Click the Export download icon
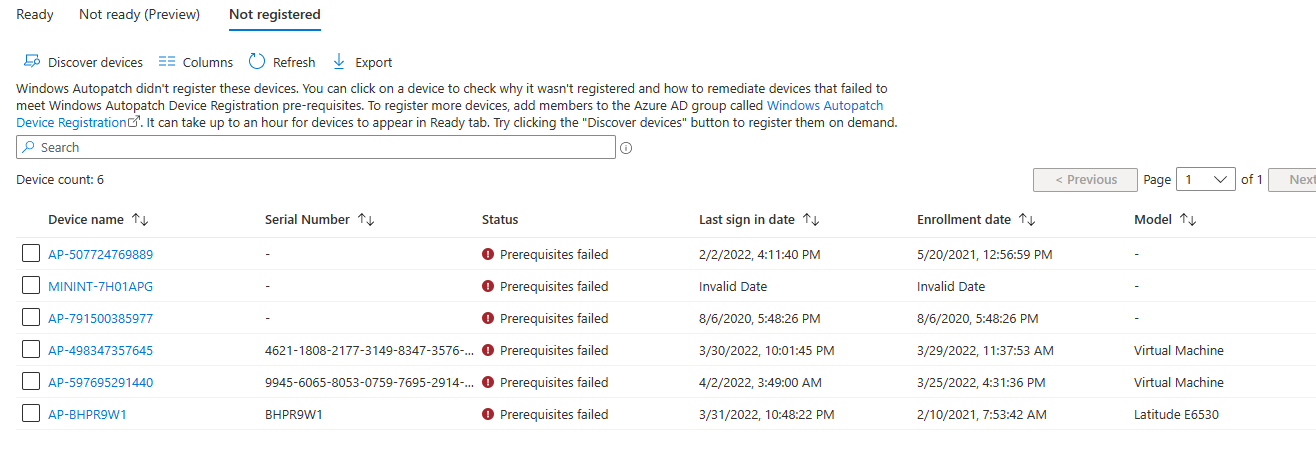Image resolution: width=1316 pixels, height=463 pixels. 339,62
